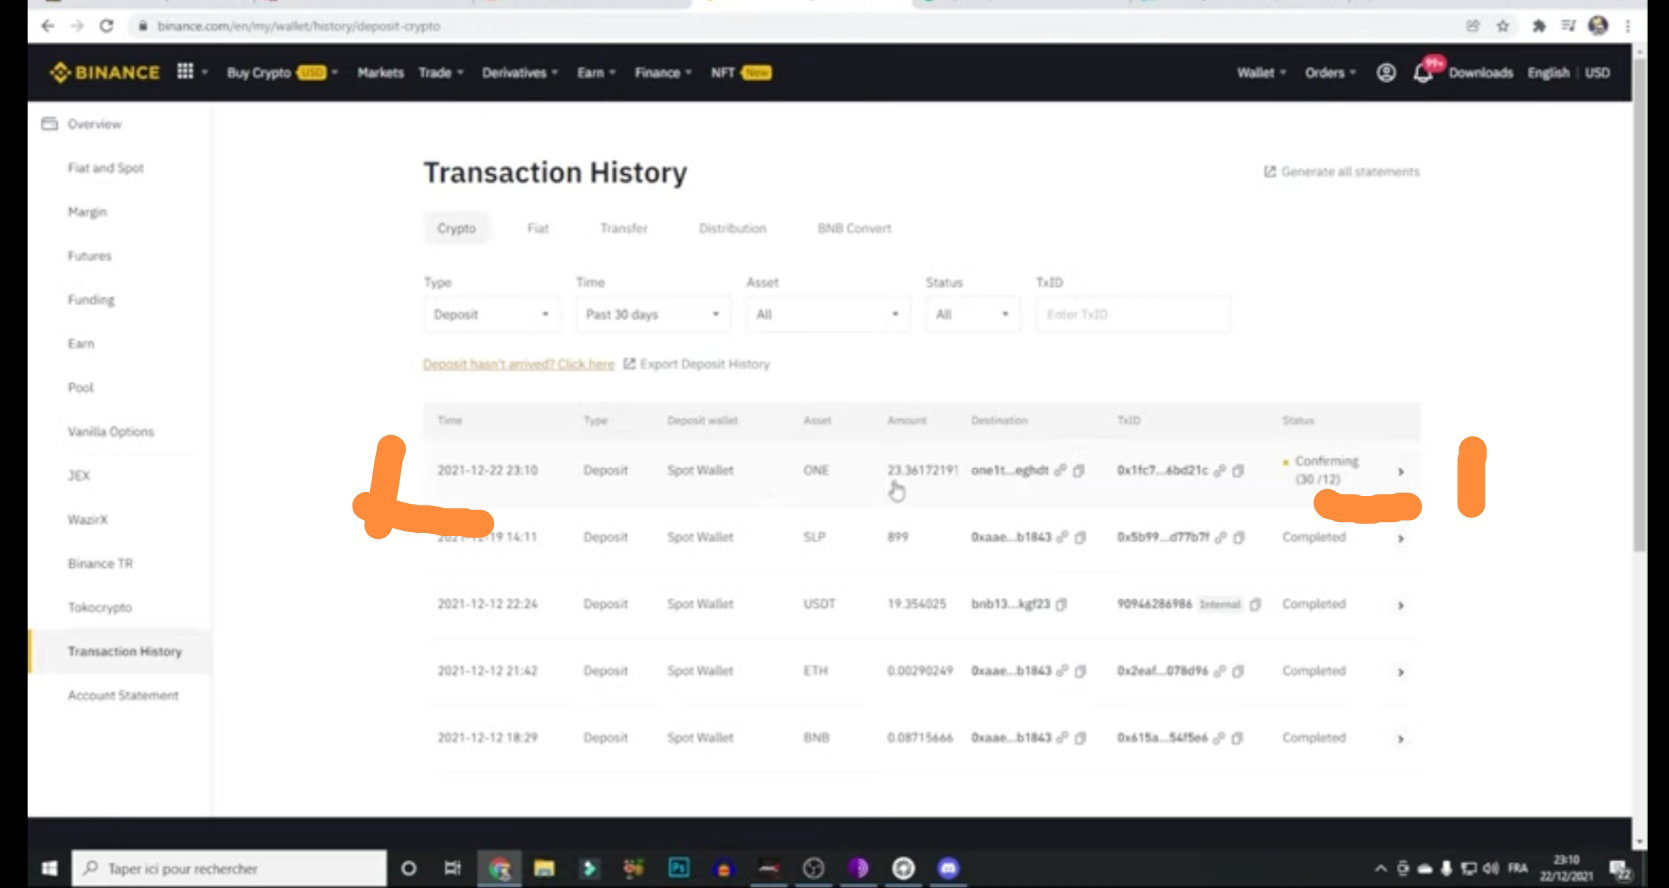This screenshot has height=888, width=1669.
Task: Expand the Buy Crypto menu
Action: (282, 73)
